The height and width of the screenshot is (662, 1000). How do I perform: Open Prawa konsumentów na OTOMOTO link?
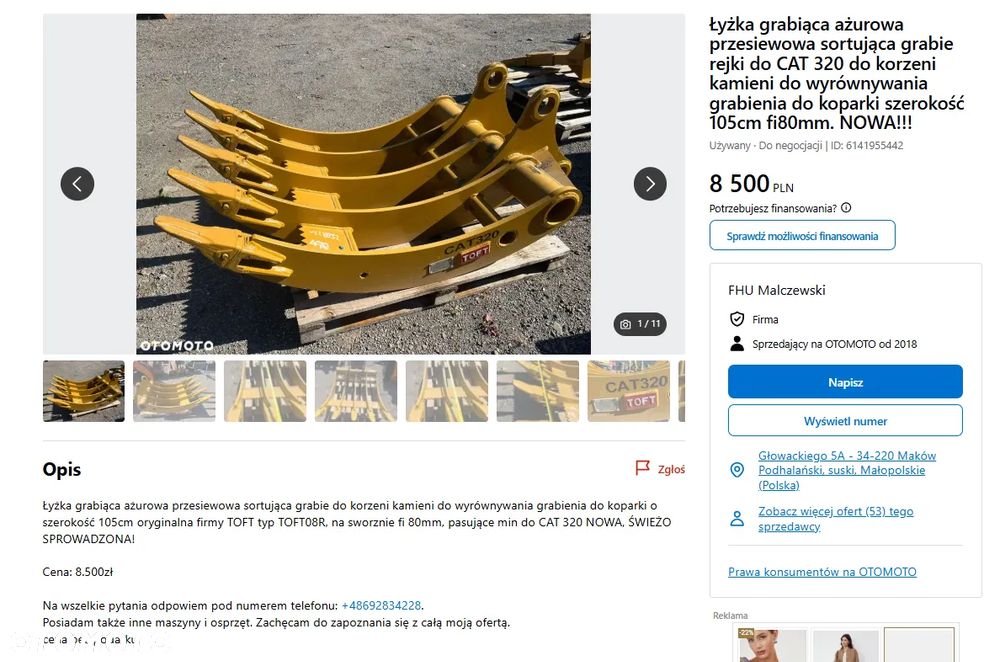[822, 572]
